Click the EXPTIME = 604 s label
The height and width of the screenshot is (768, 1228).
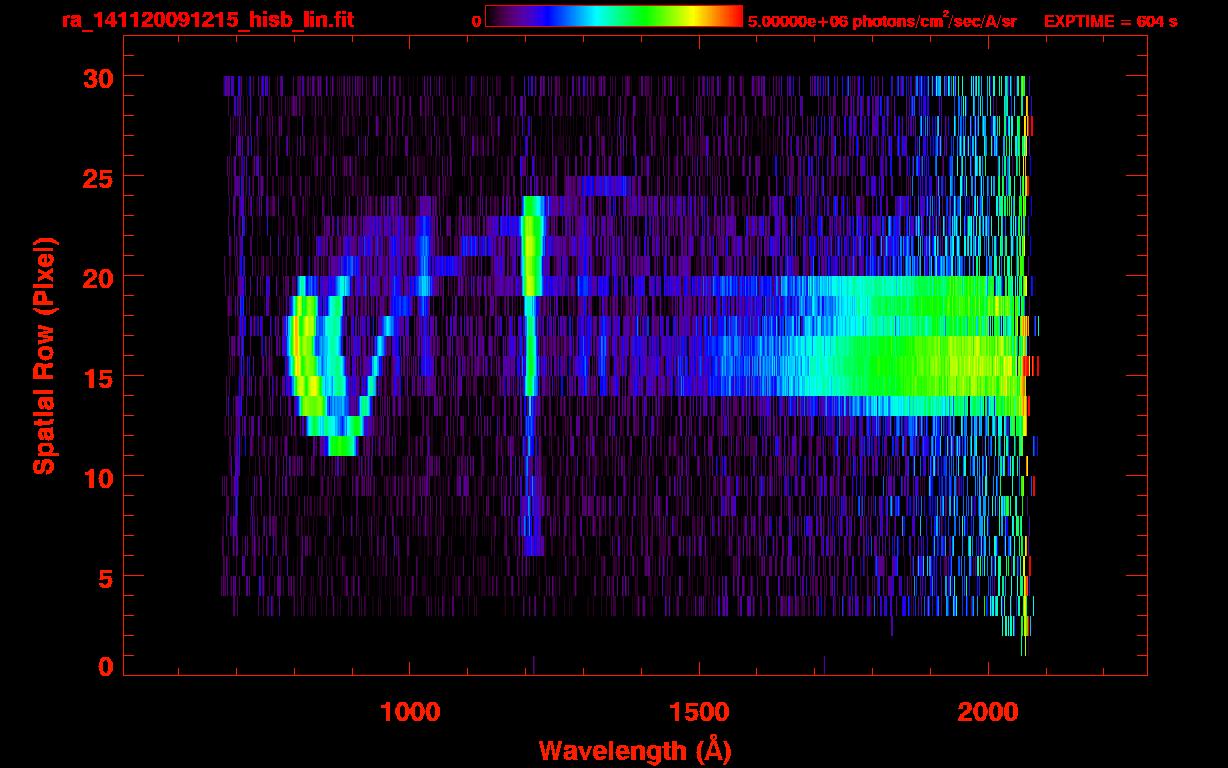click(x=1110, y=21)
